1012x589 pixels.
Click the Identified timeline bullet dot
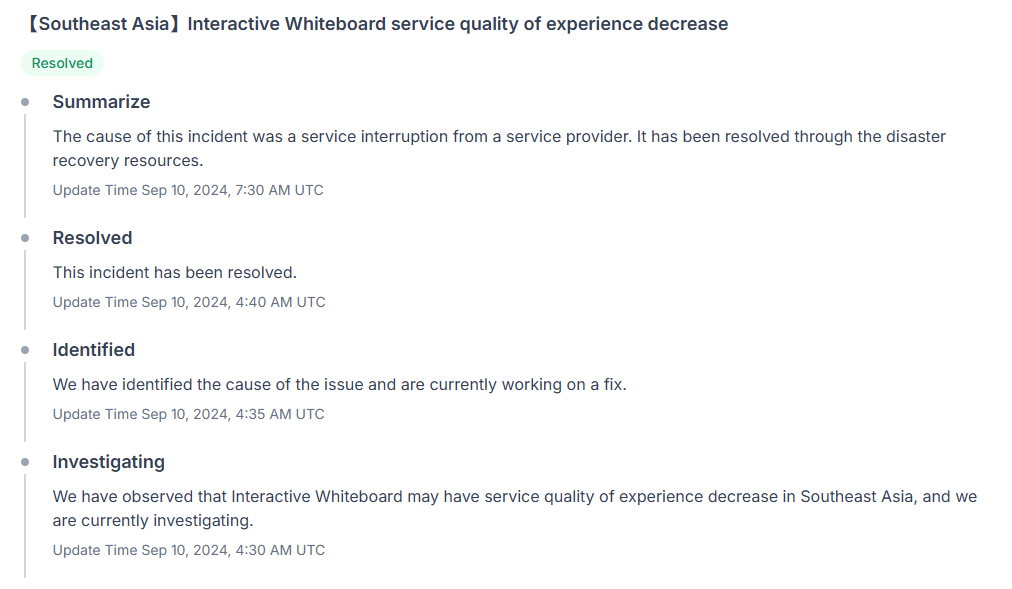pyautogui.click(x=25, y=350)
